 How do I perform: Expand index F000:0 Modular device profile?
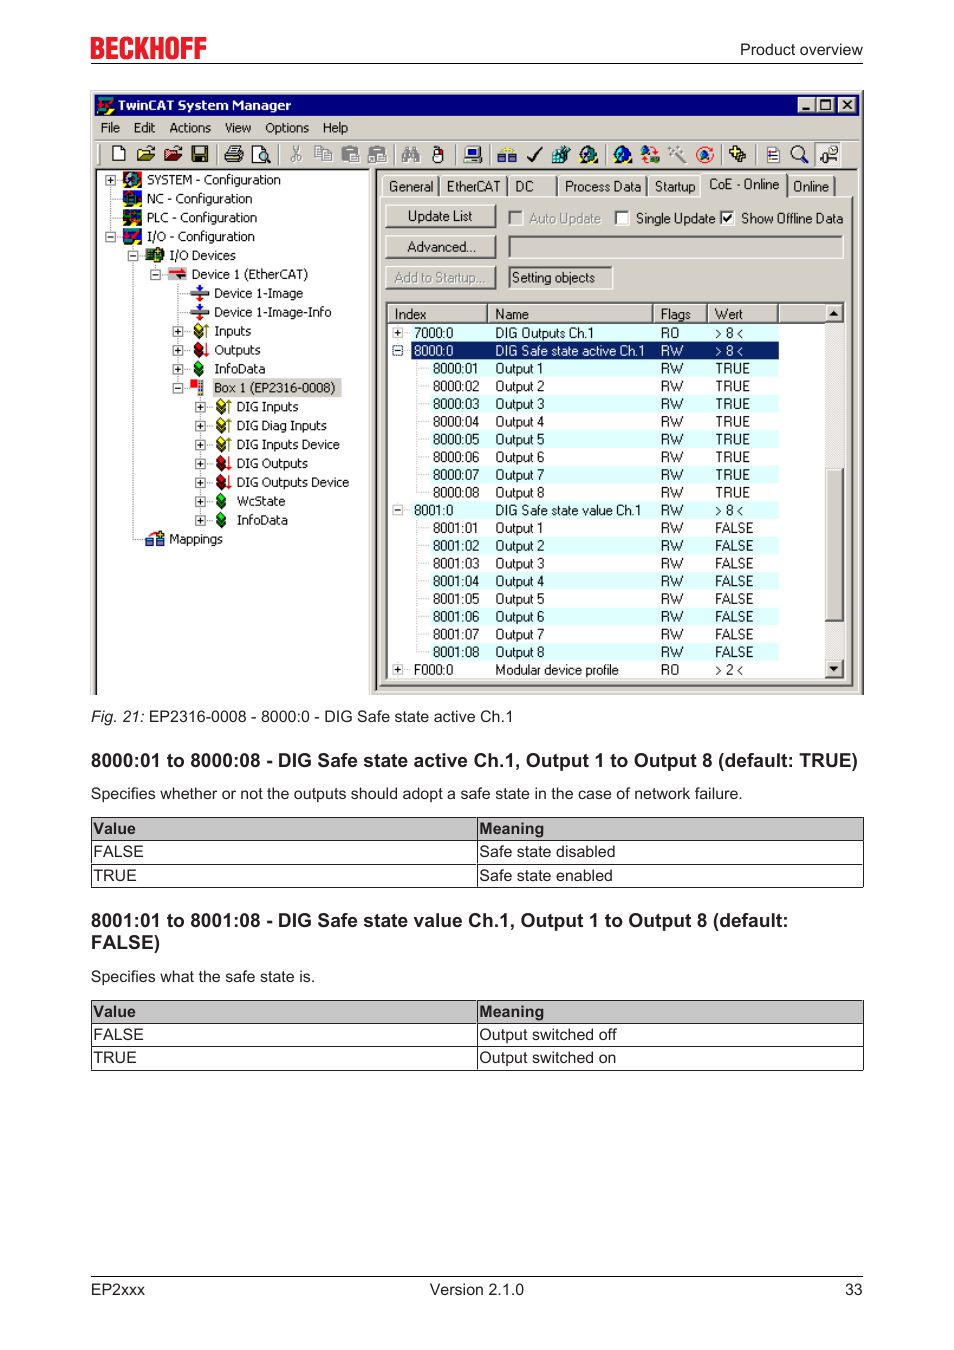398,670
